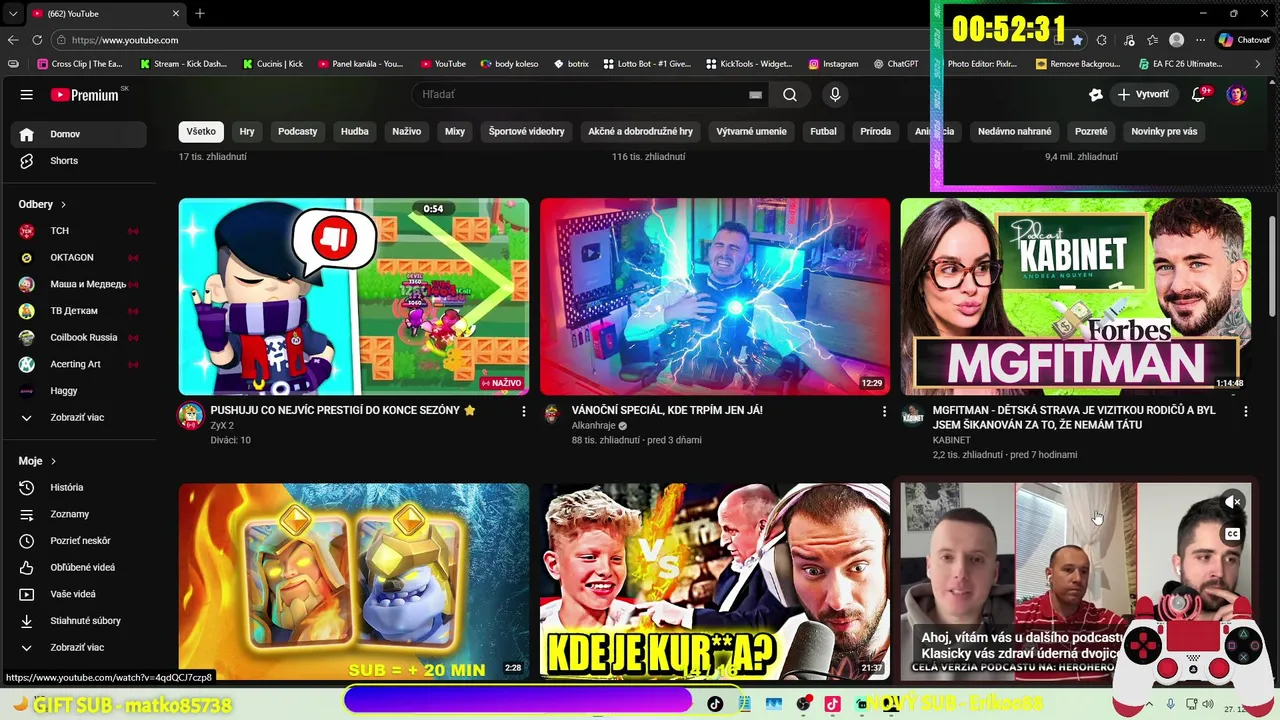
Task: Select the Novinky pre vás chip
Action: click(x=1164, y=131)
